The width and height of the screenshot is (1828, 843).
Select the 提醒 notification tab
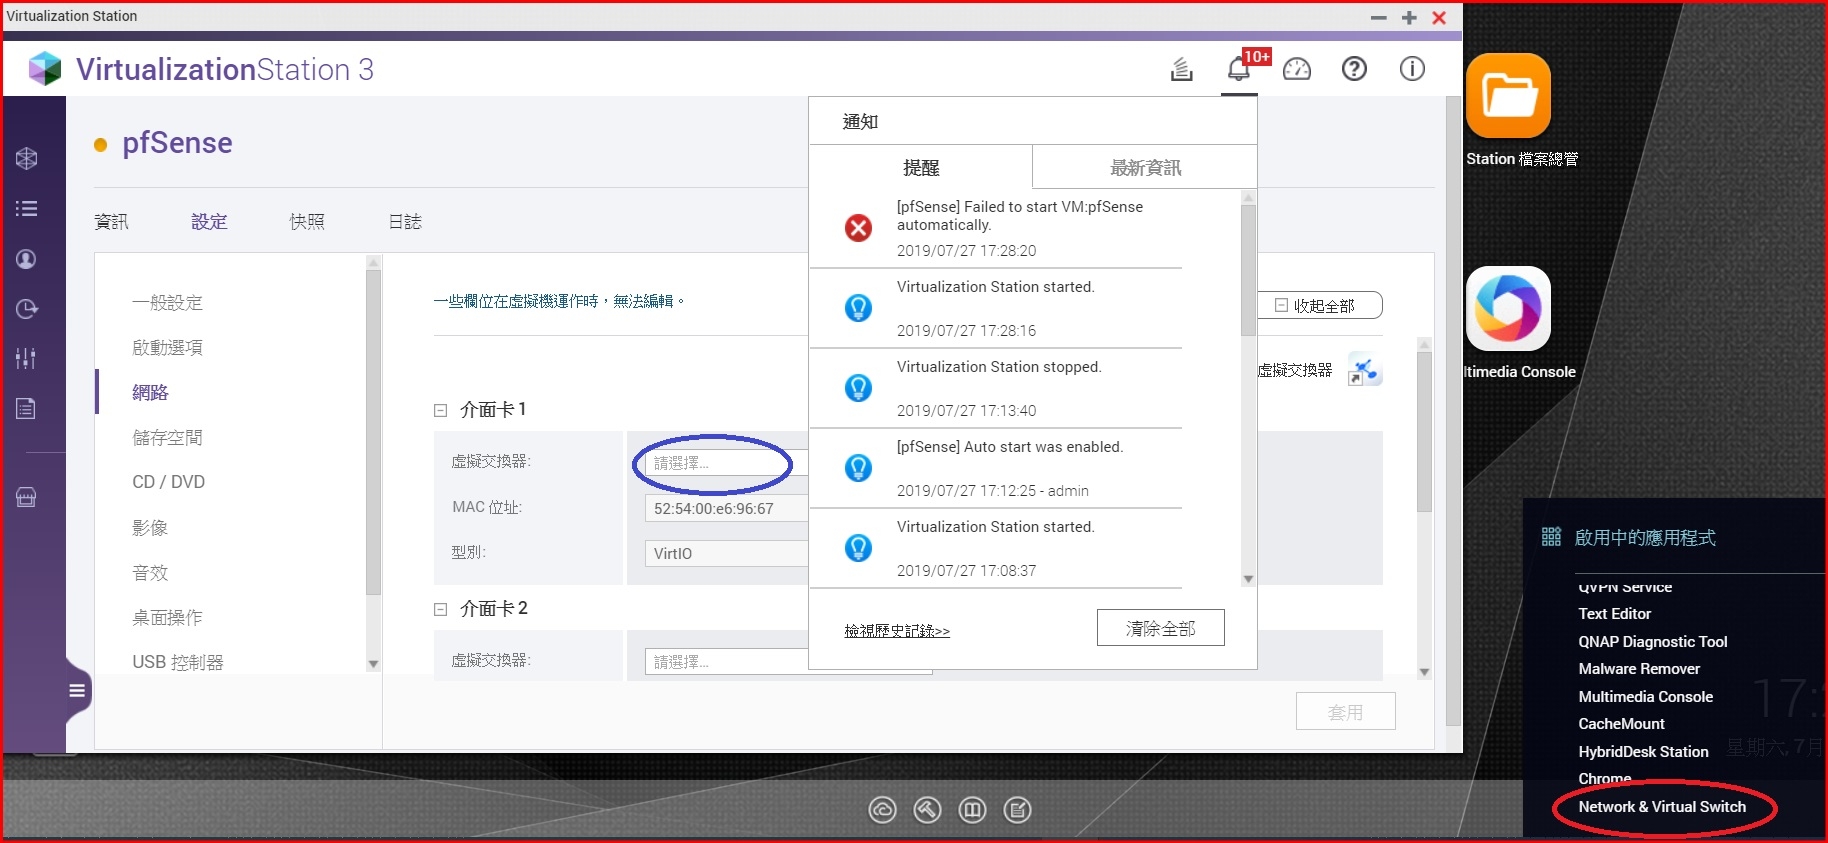click(x=921, y=167)
